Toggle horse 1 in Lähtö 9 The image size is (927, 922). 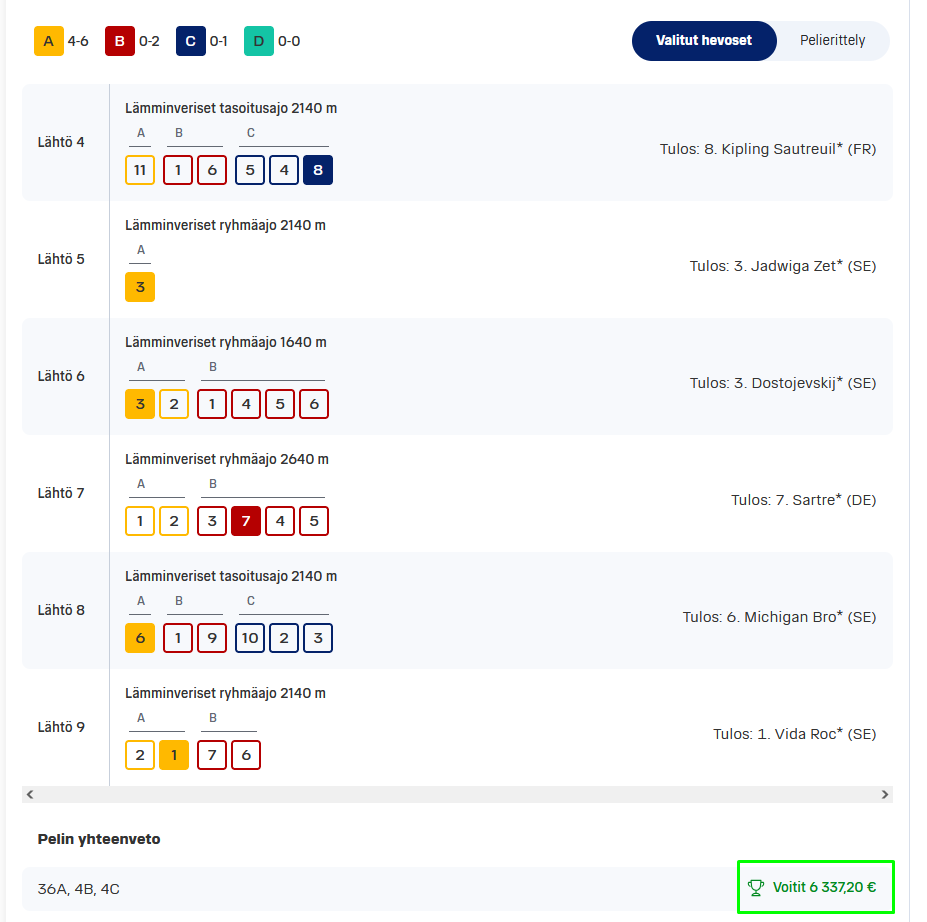tap(174, 755)
